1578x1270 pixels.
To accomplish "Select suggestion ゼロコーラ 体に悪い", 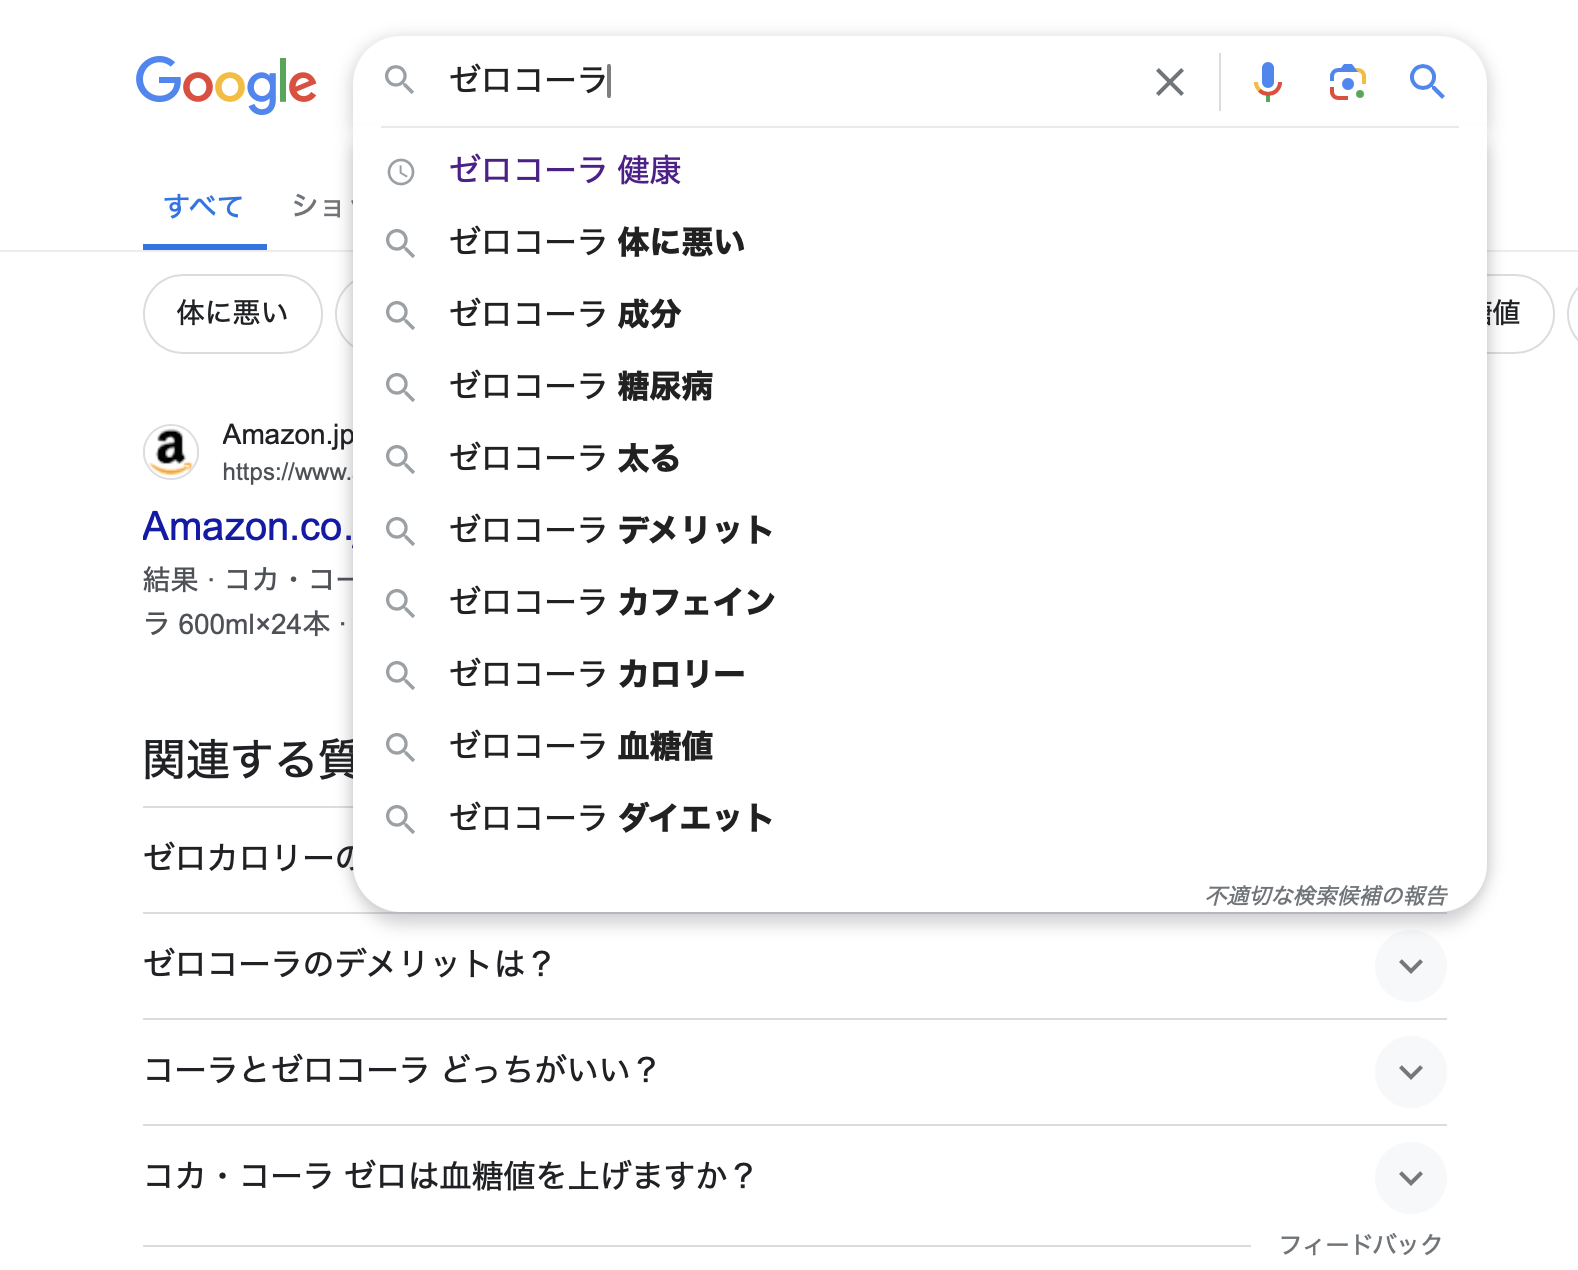I will 919,243.
